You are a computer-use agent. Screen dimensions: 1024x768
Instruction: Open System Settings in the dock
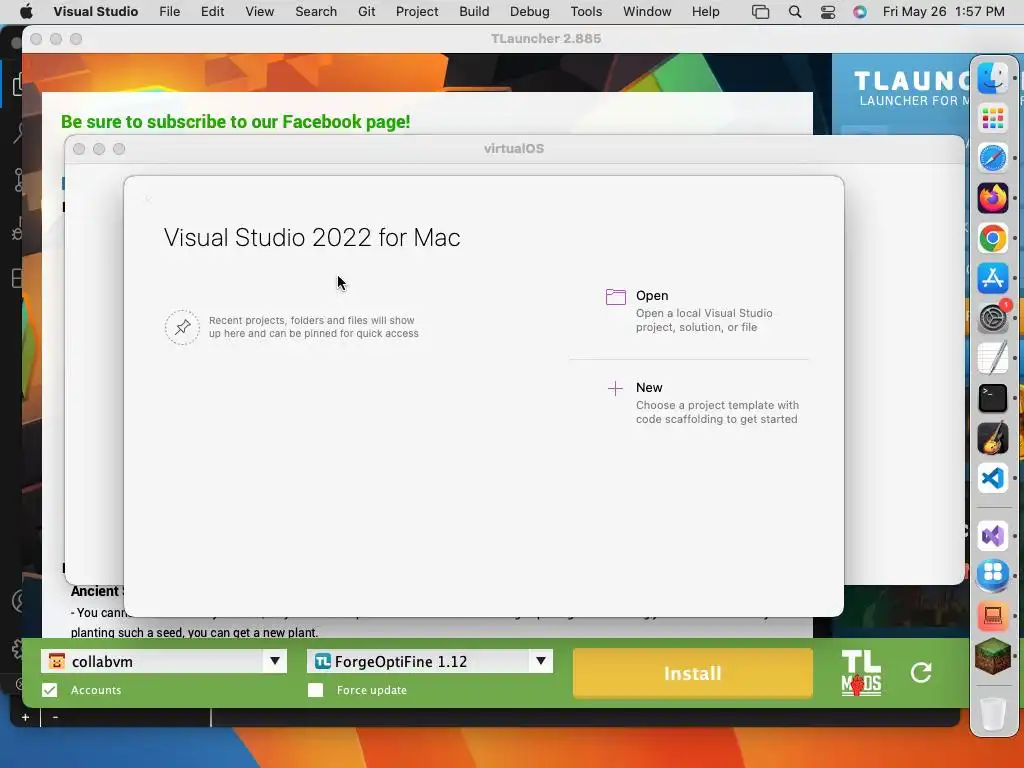(993, 318)
